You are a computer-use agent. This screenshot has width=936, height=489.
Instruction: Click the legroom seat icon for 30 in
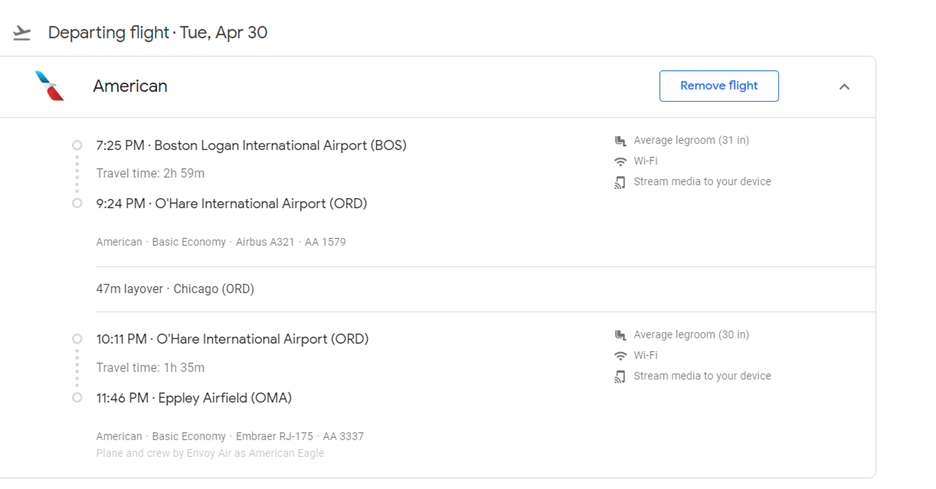[x=620, y=335]
